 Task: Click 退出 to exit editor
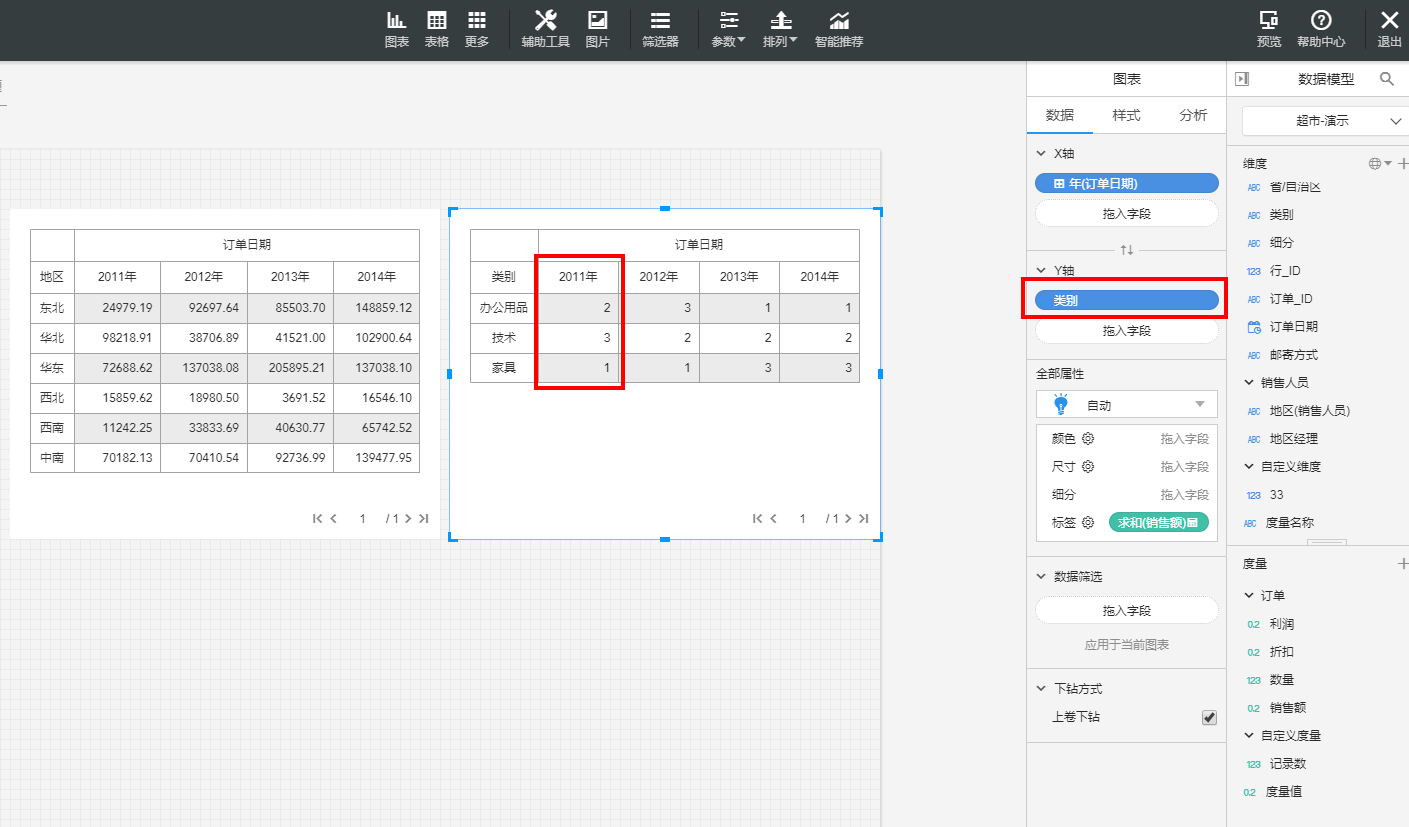coord(1389,29)
